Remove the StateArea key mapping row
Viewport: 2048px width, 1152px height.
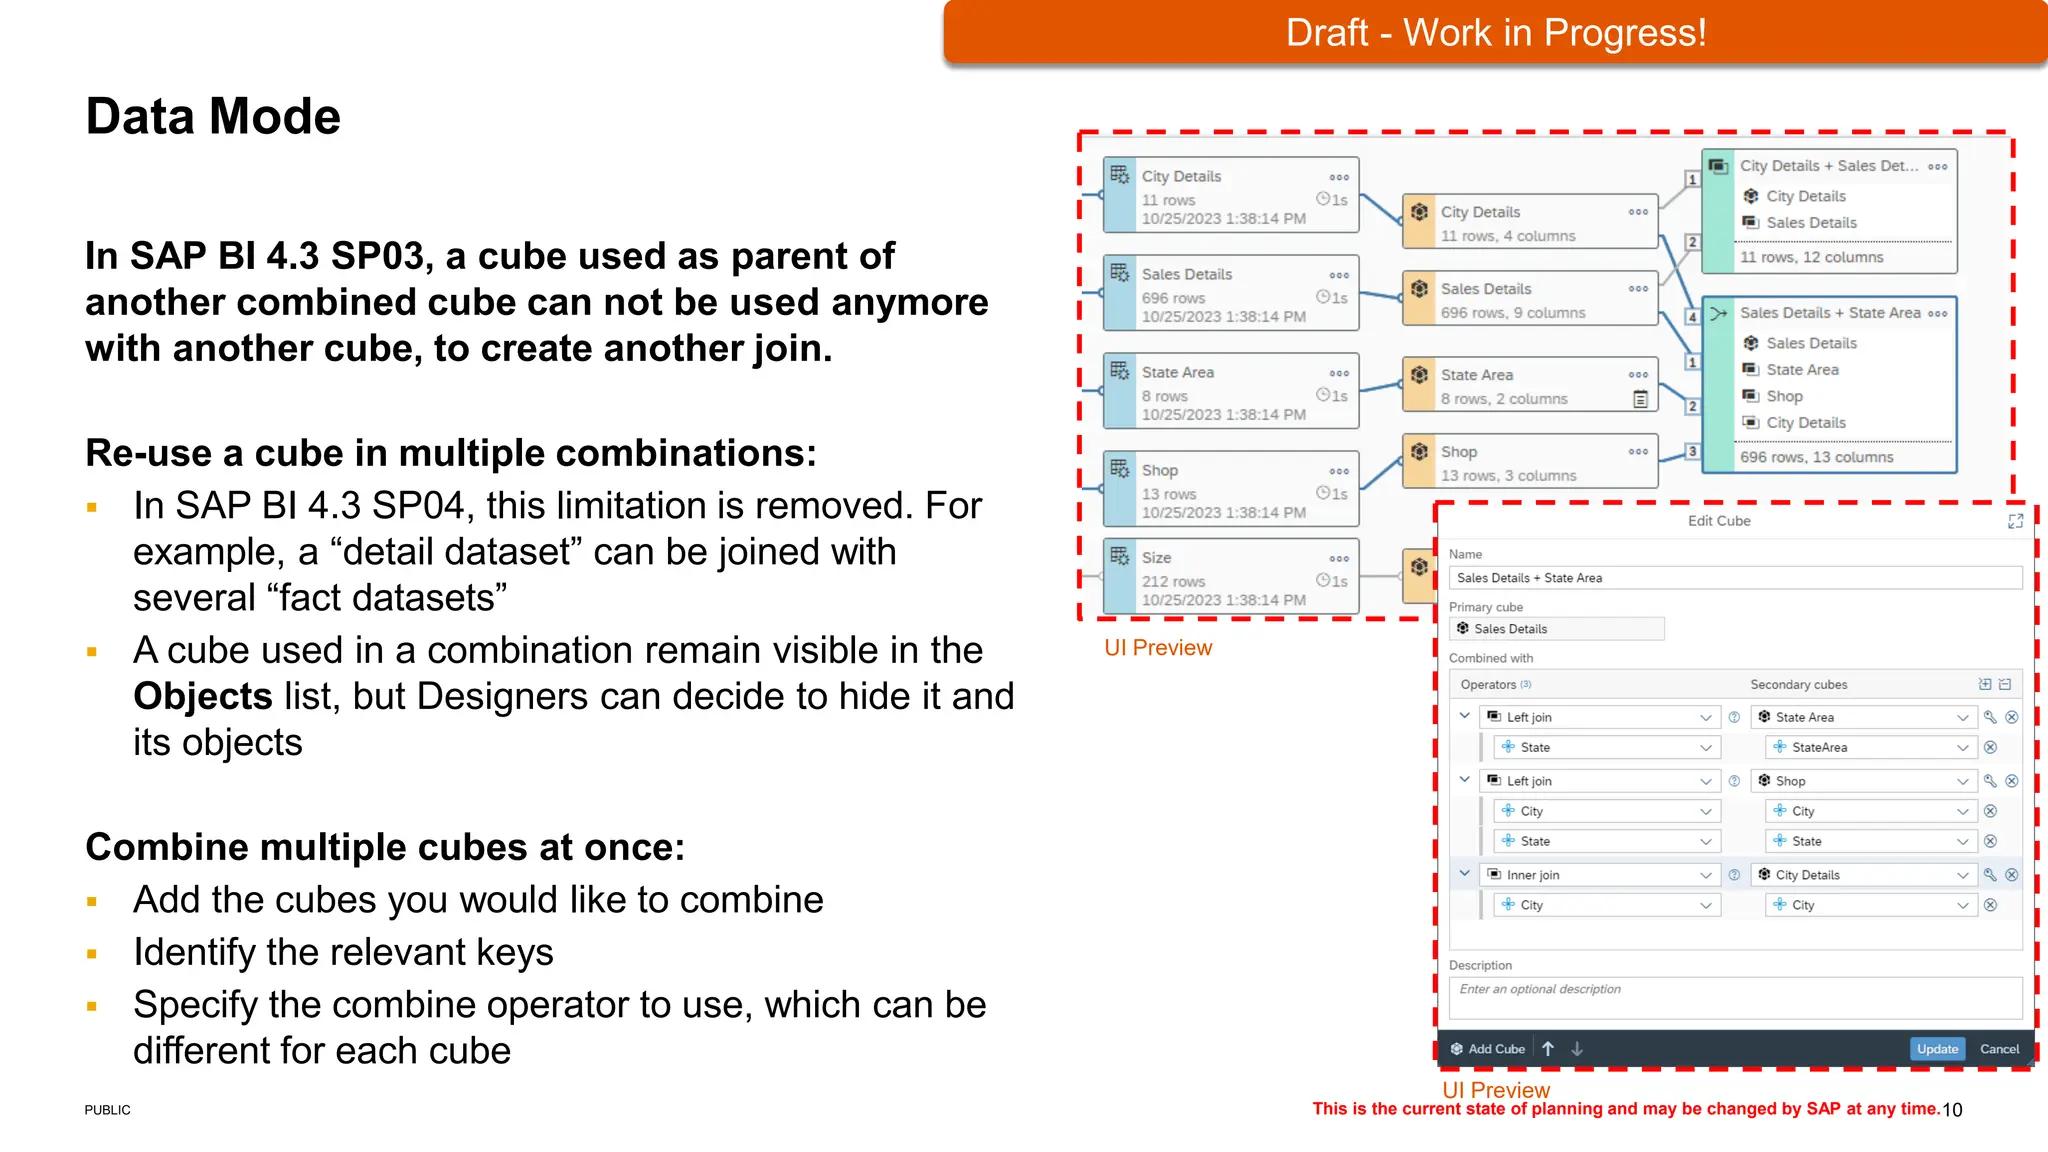pos(1991,747)
